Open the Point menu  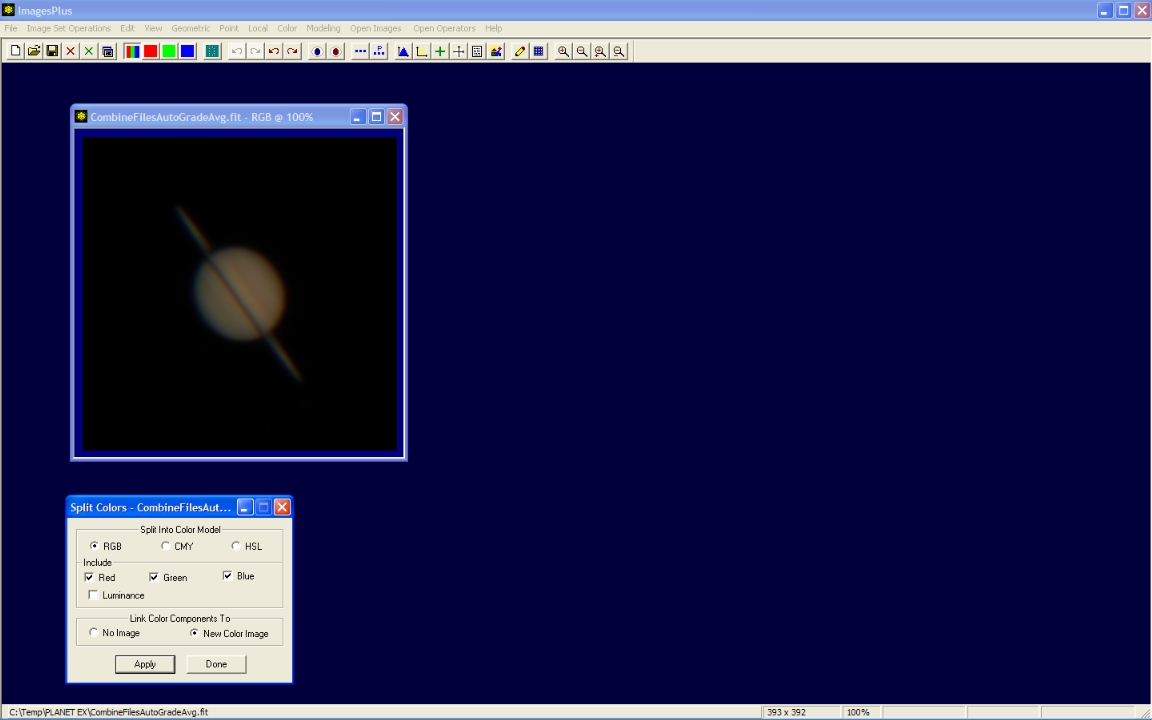pos(228,28)
